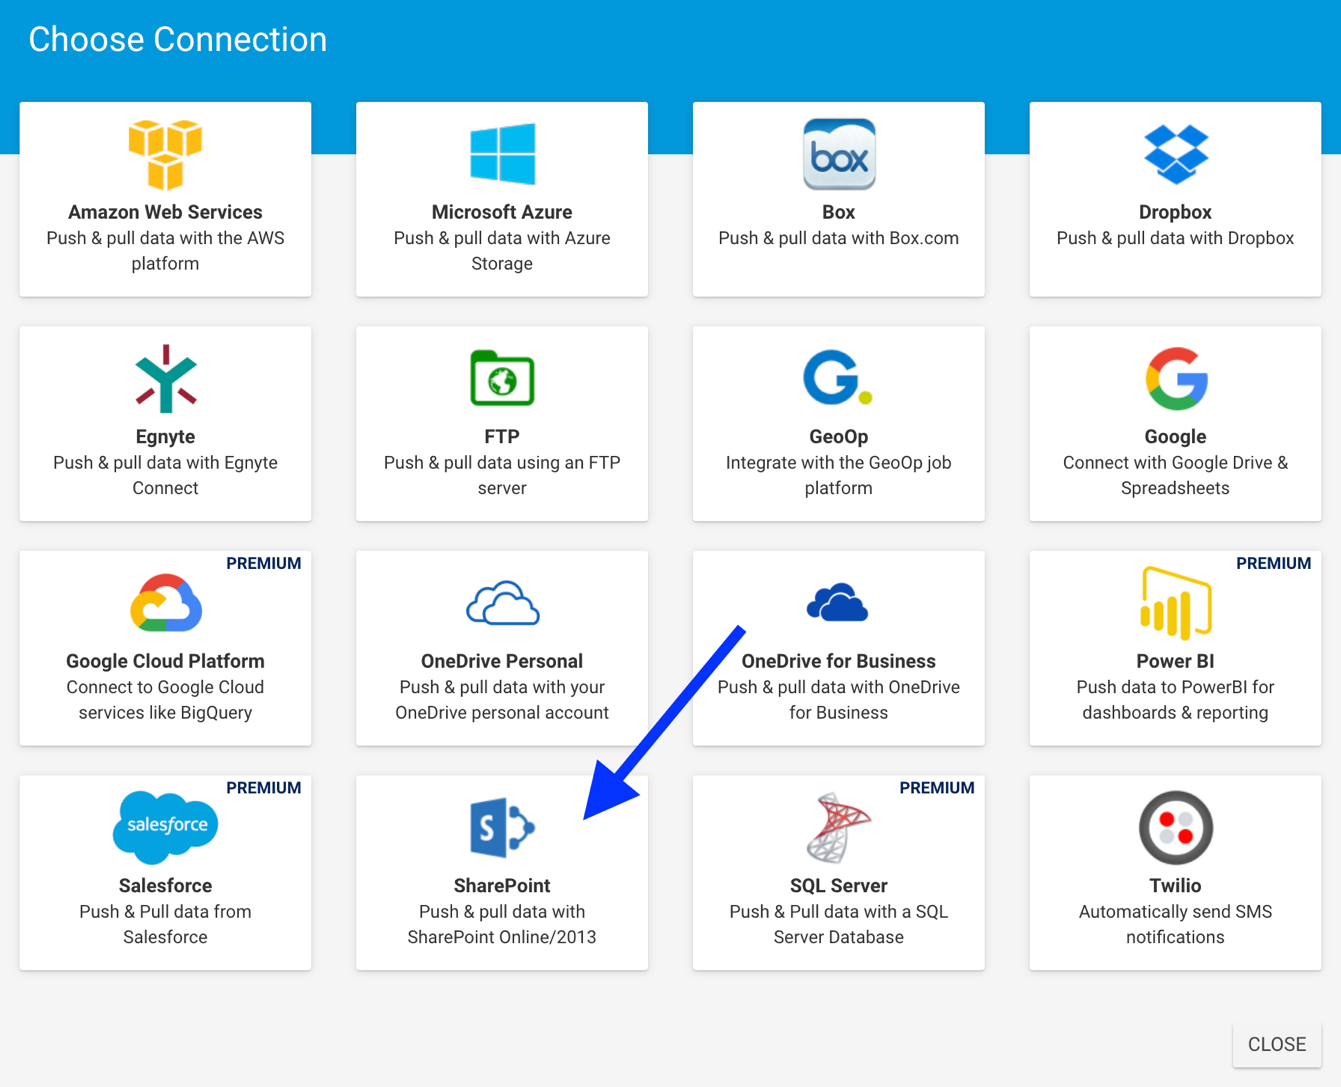
Task: Click 'Connect to Google Cloud services like BigQuery'
Action: [x=166, y=700]
